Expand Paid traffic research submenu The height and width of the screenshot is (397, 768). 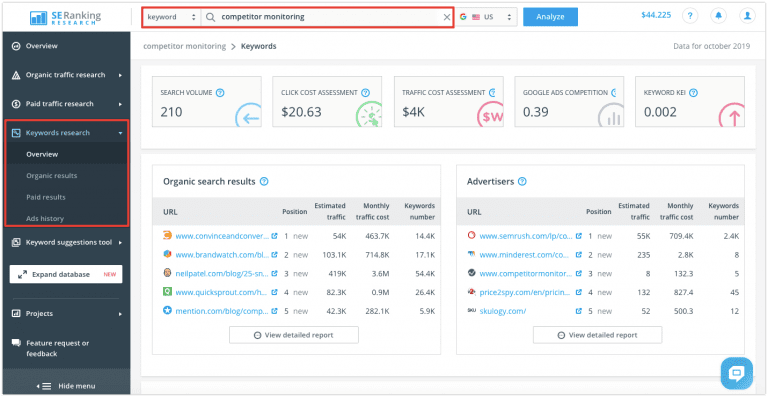point(120,104)
